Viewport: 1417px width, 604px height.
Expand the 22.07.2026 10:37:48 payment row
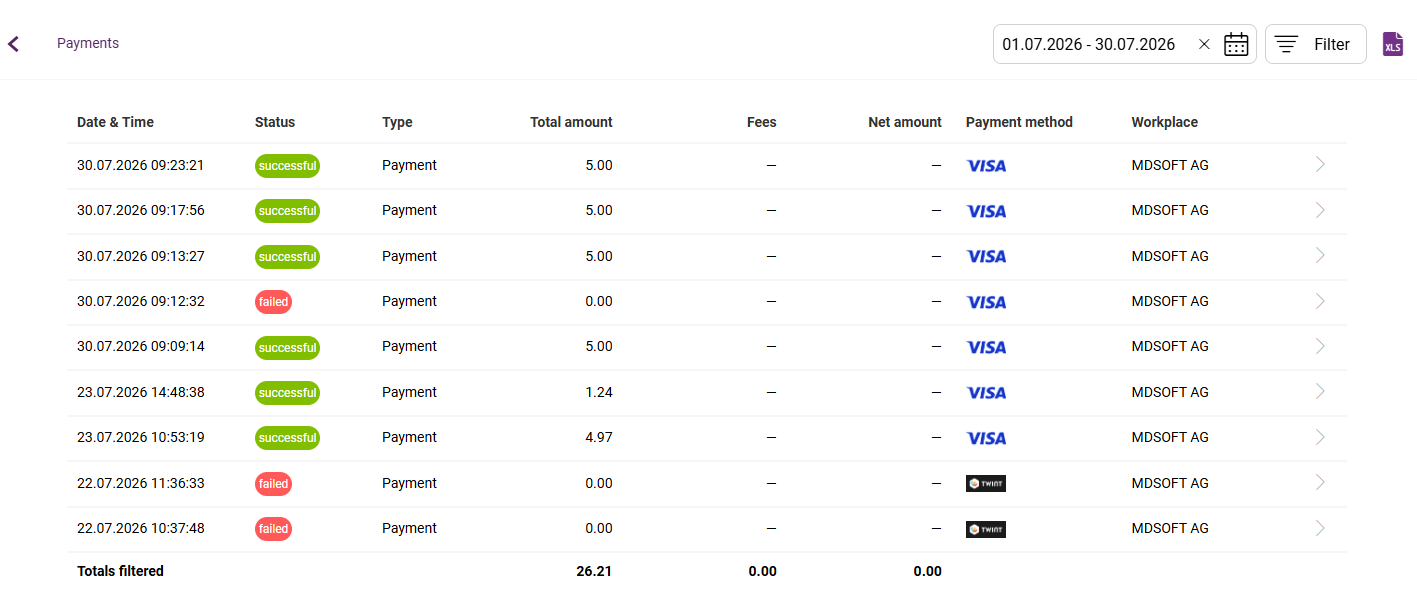[x=1320, y=527]
